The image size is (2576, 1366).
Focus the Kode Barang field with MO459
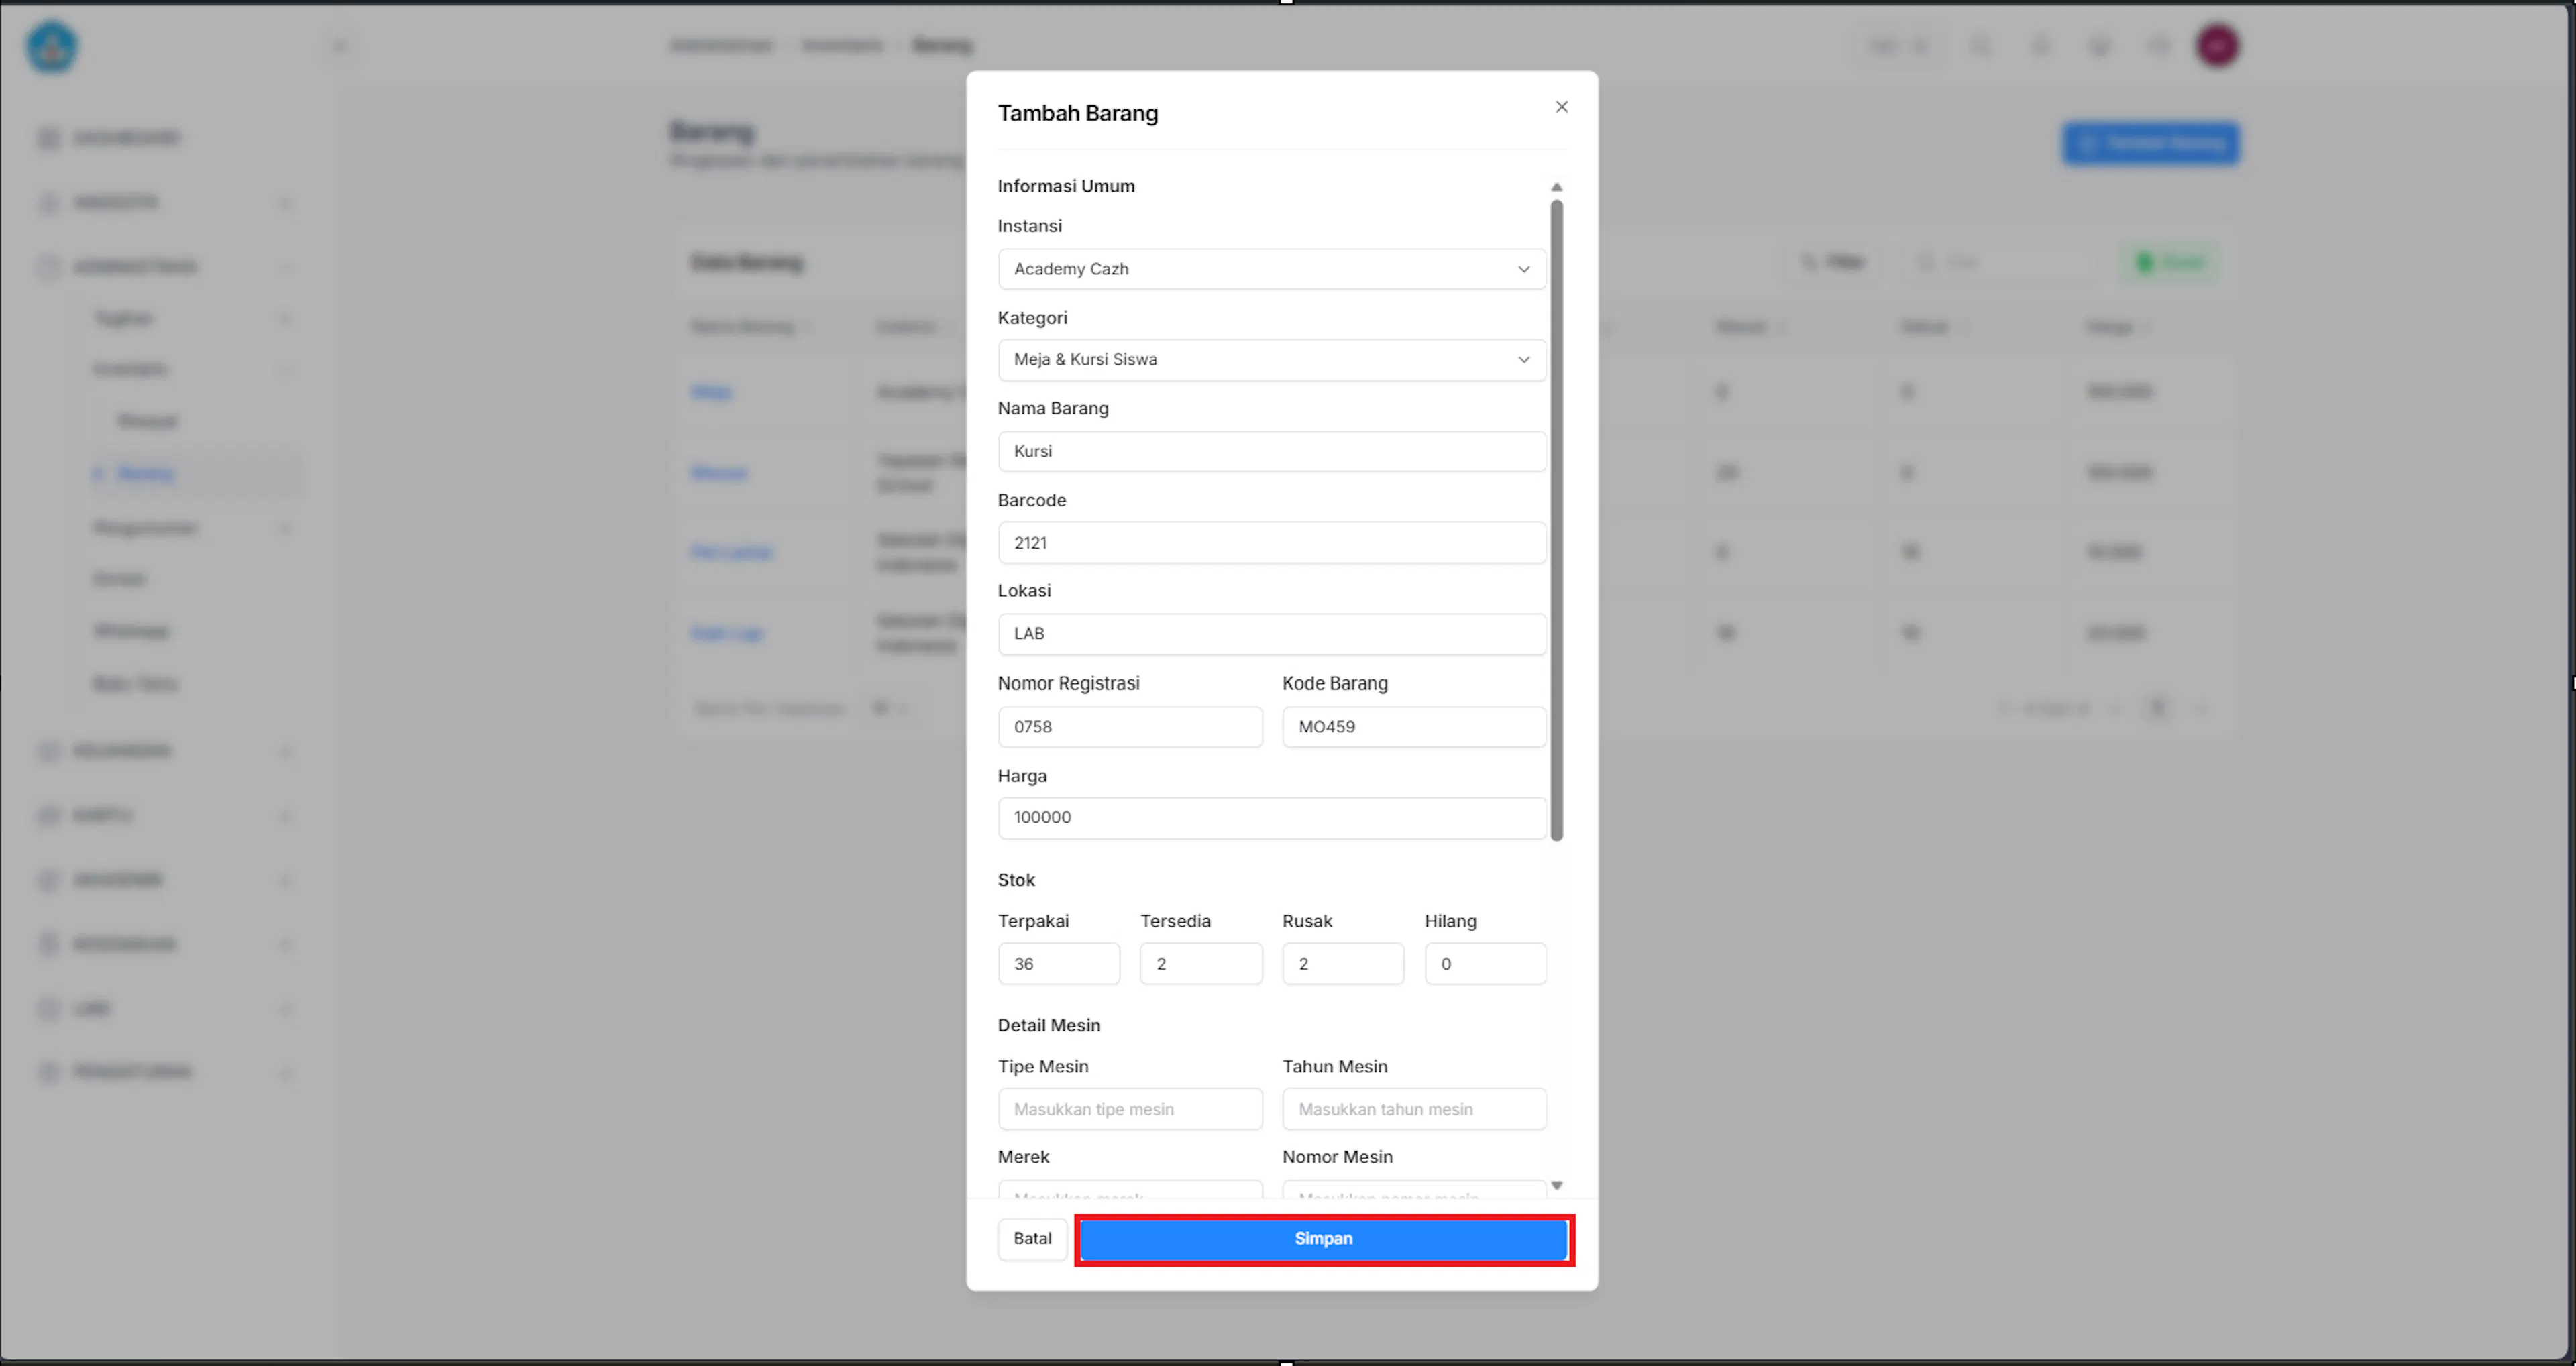click(x=1414, y=727)
